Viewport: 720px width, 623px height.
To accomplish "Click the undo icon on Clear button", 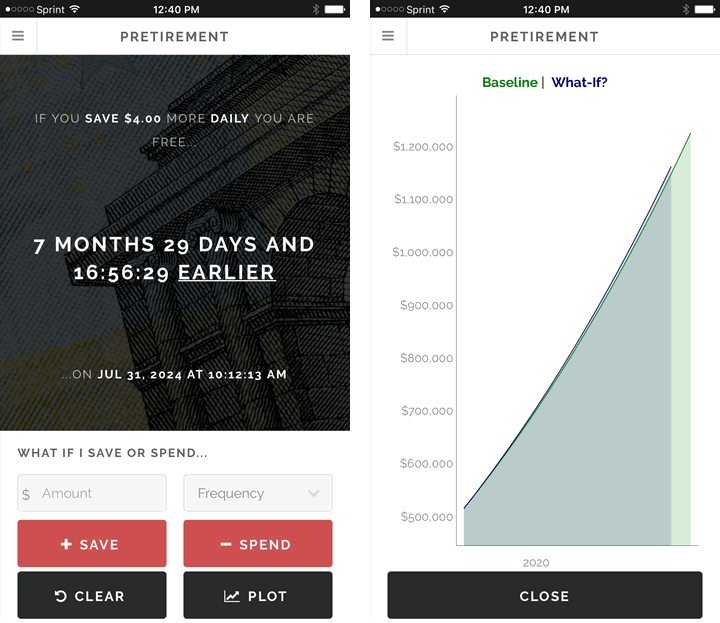I will coord(61,596).
